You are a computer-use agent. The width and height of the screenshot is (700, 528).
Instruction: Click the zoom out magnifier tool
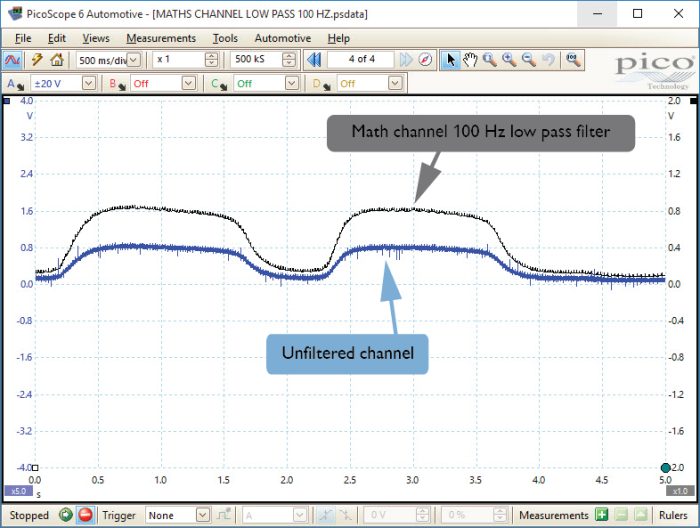[x=529, y=59]
